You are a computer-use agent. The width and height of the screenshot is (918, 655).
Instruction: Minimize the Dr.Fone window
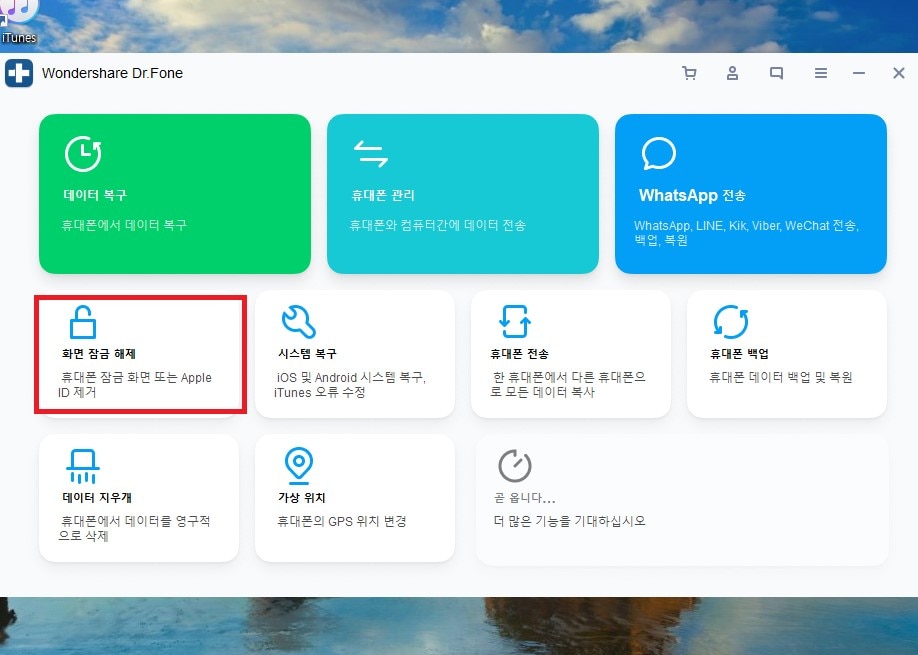859,73
